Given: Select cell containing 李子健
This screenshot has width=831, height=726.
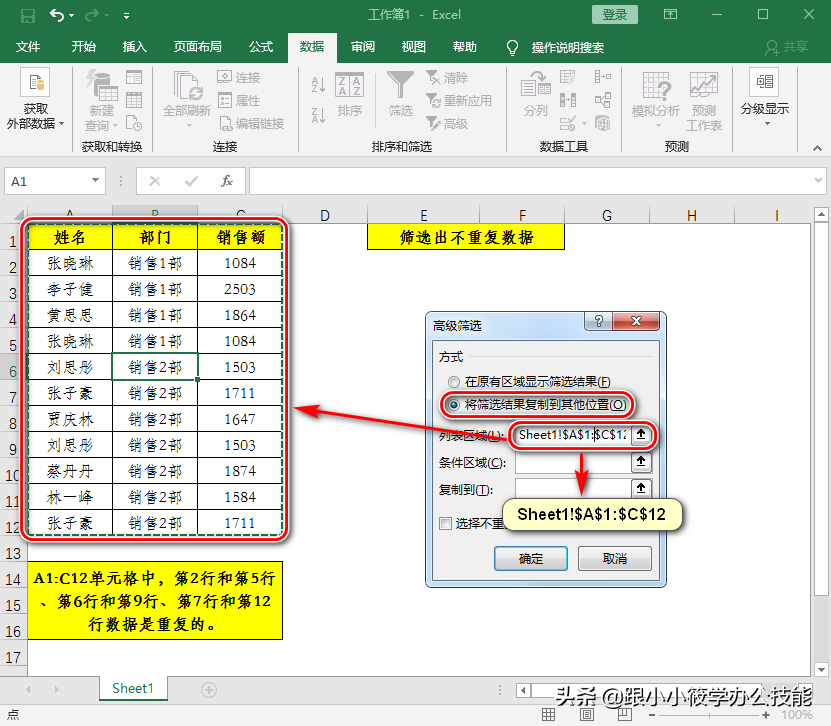Looking at the screenshot, I should click(x=70, y=289).
